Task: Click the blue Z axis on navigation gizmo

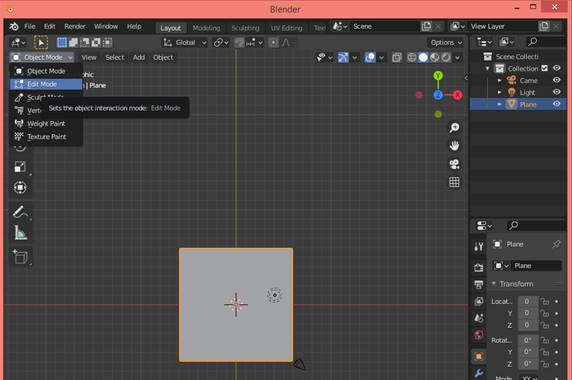Action: click(x=438, y=95)
